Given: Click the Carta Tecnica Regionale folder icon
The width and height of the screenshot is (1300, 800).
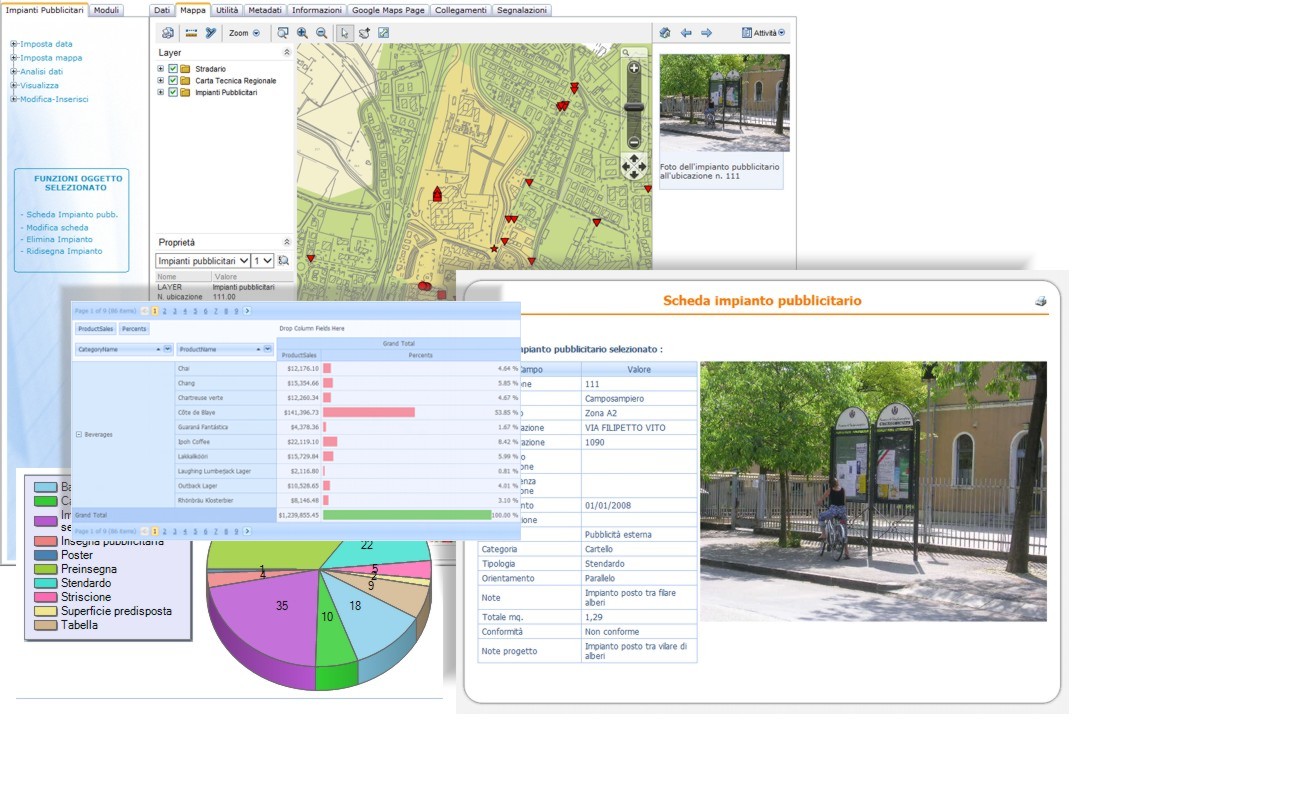Looking at the screenshot, I should click(185, 81).
